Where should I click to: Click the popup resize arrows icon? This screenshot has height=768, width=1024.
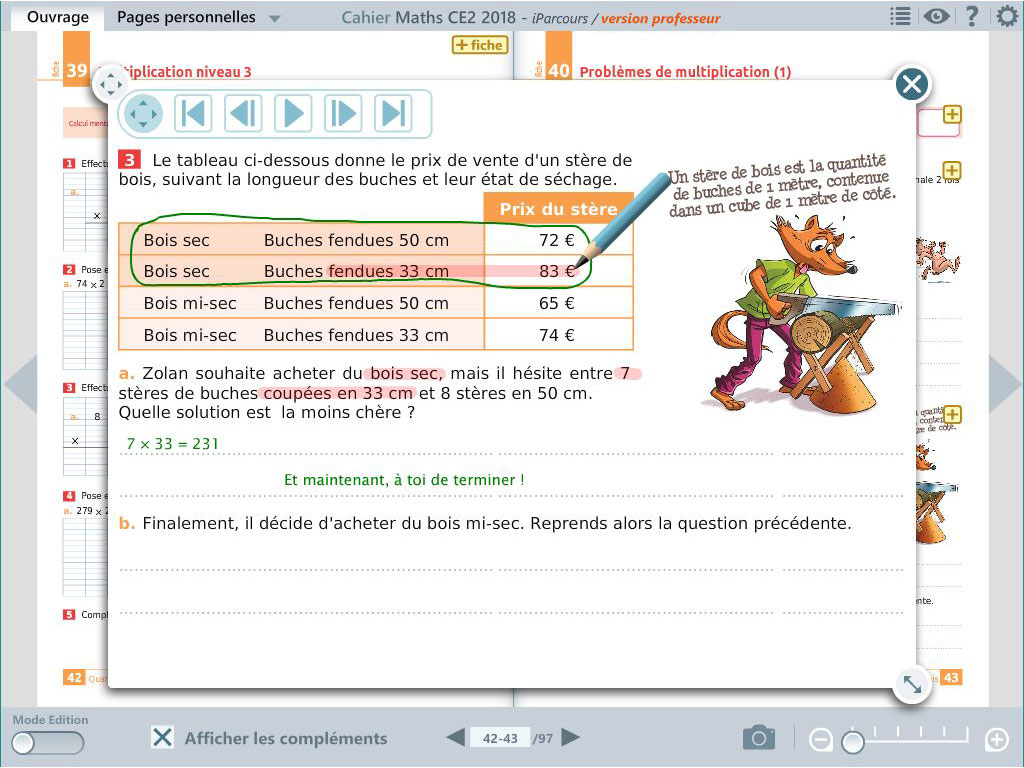(x=912, y=684)
